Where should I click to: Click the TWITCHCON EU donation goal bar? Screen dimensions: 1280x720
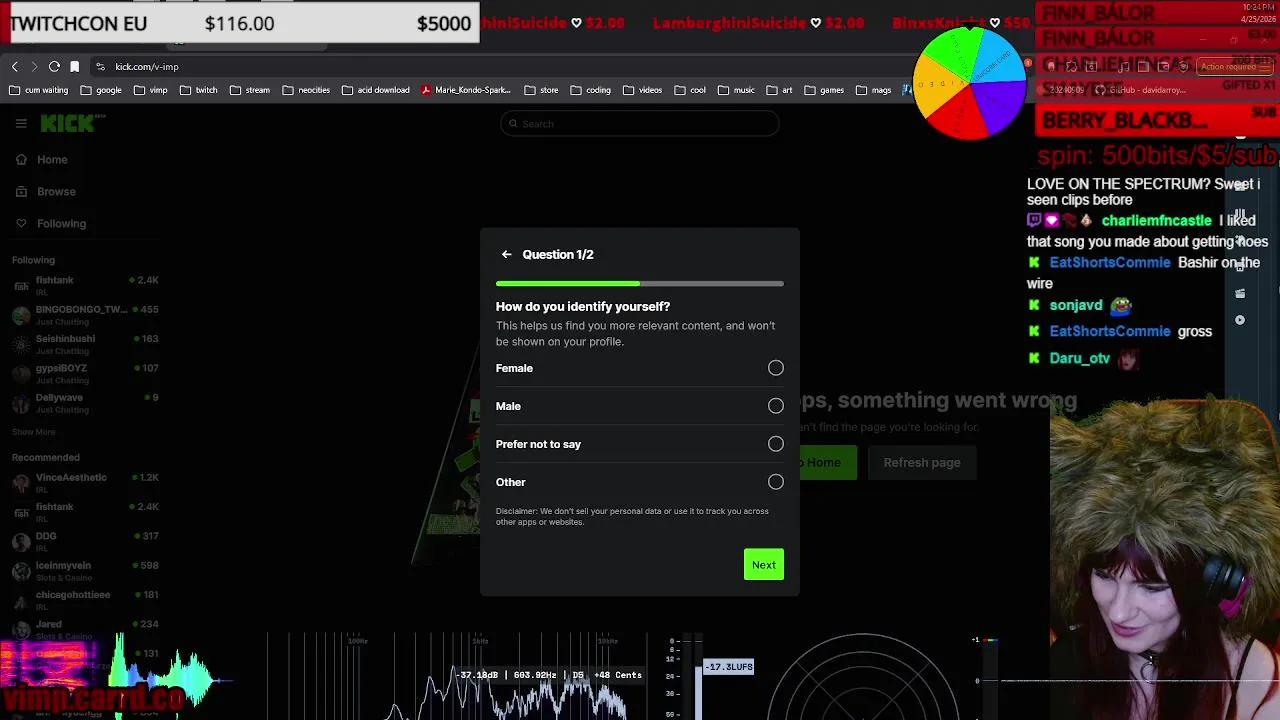click(240, 23)
